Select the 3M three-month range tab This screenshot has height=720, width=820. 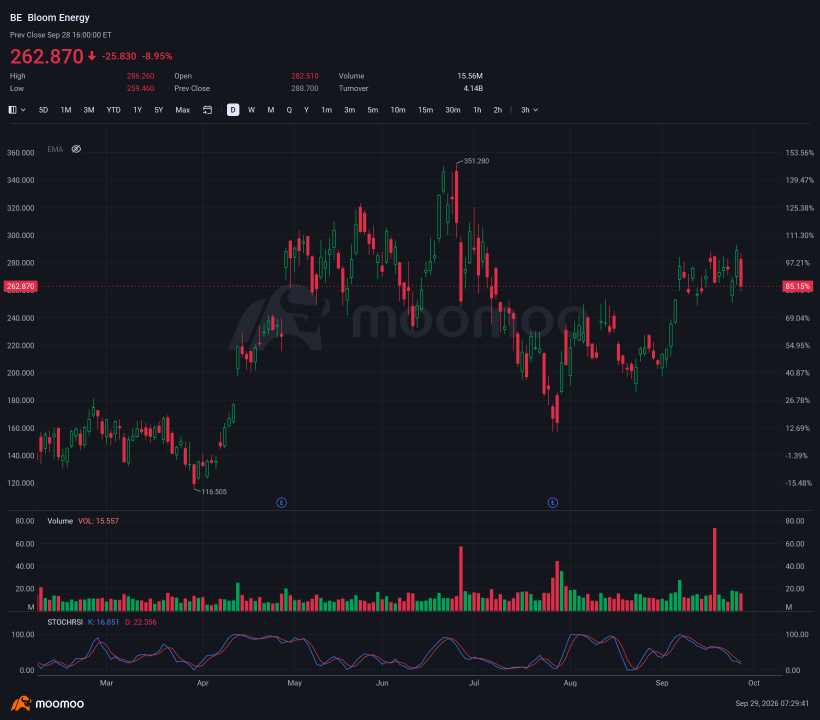[x=89, y=110]
